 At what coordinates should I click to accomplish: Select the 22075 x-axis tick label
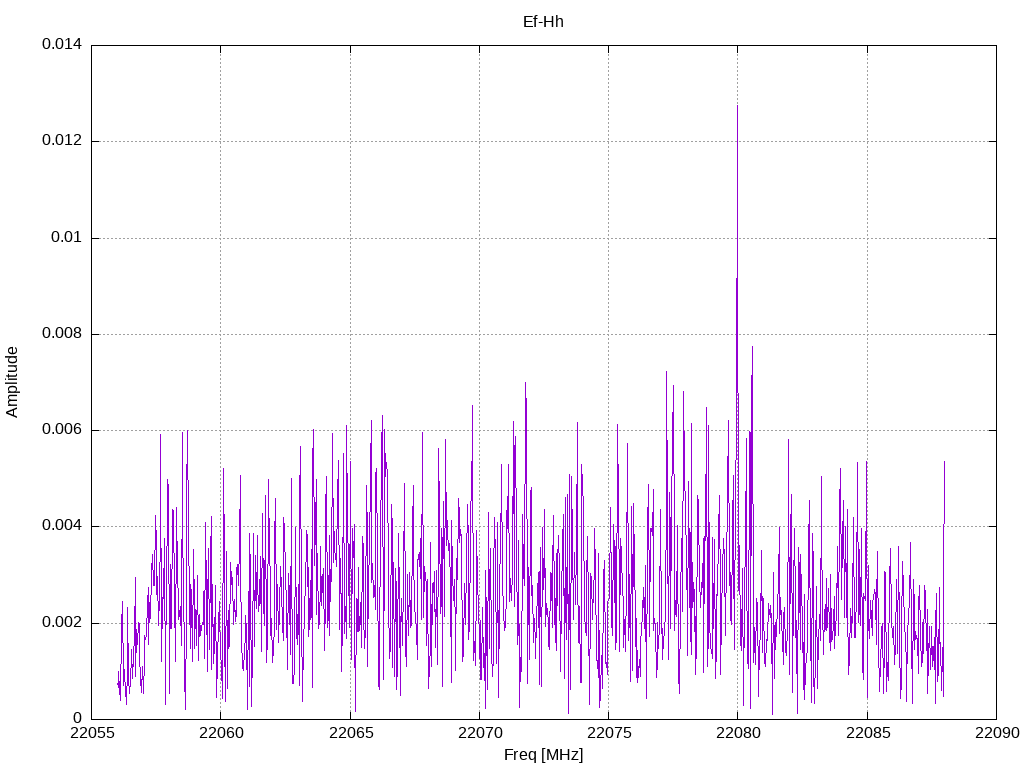point(608,734)
